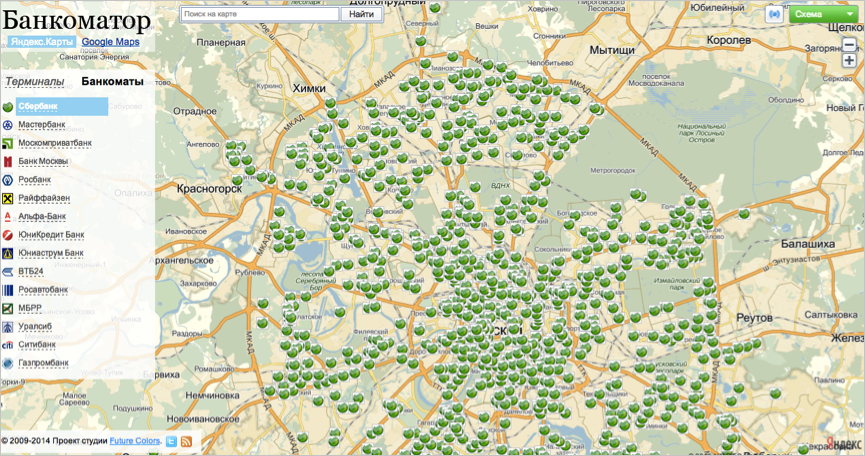Zoom in with the plus button
Viewport: 865px width, 456px height.
849,61
